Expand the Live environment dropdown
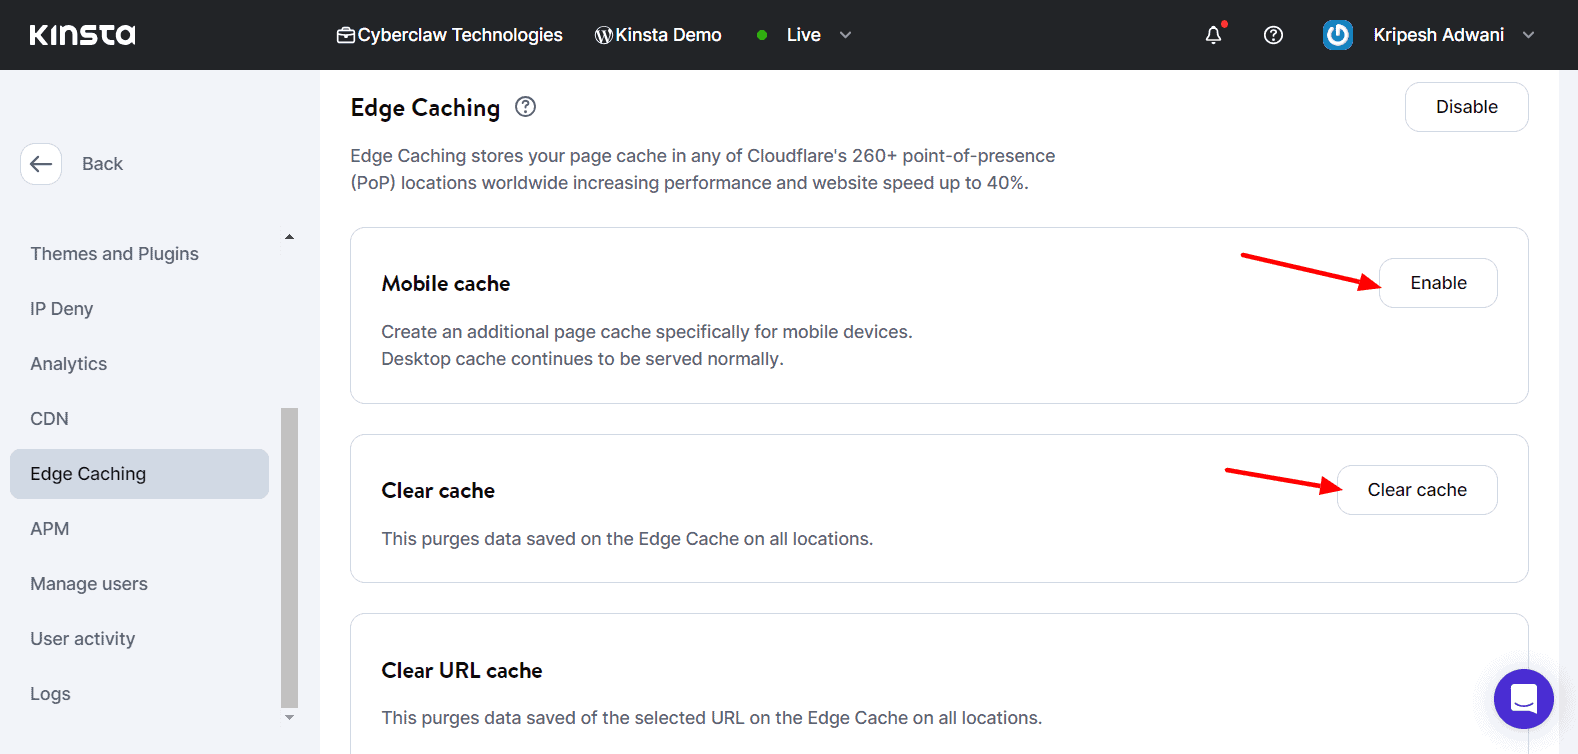This screenshot has height=754, width=1578. tap(845, 35)
